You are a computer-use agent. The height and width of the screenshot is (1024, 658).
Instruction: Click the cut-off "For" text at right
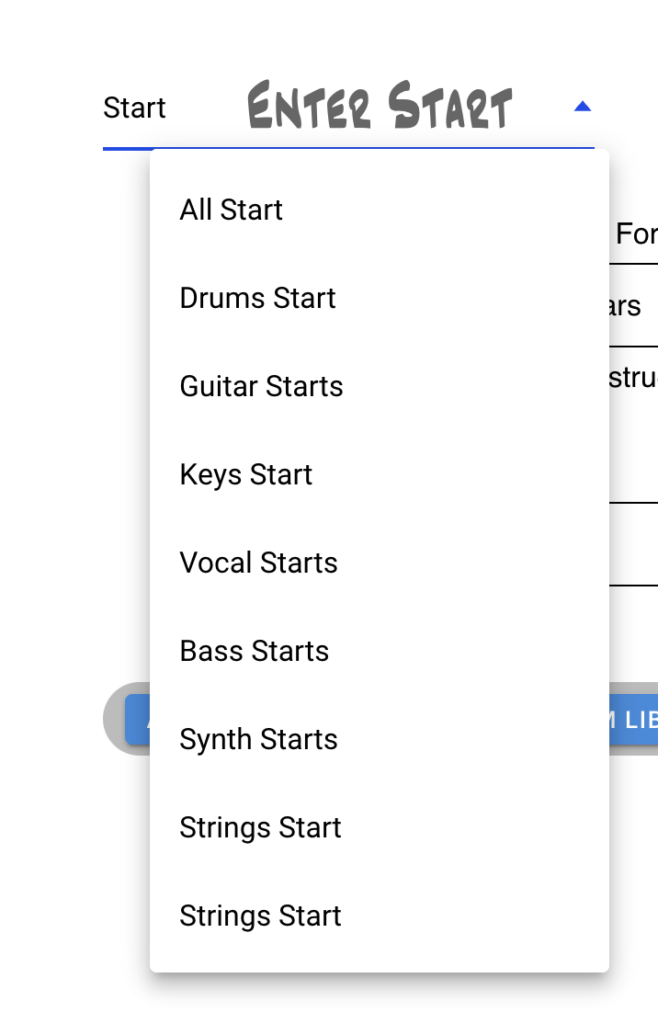(635, 234)
